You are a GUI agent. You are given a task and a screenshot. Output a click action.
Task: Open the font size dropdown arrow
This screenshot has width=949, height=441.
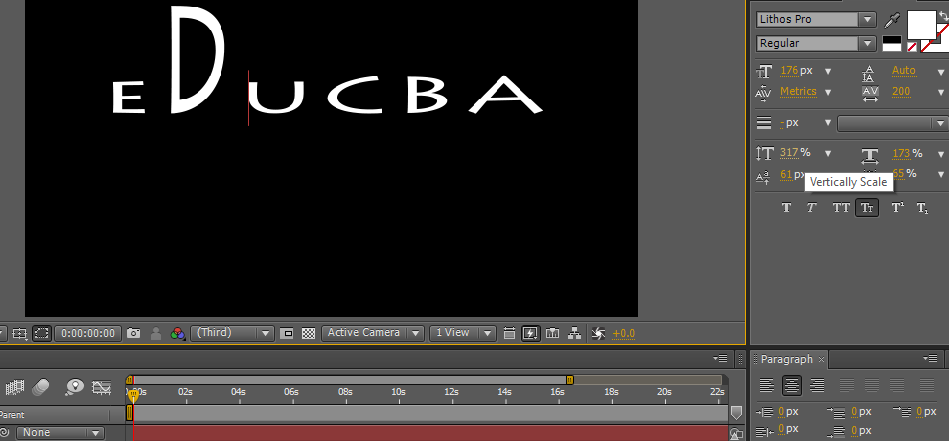828,71
